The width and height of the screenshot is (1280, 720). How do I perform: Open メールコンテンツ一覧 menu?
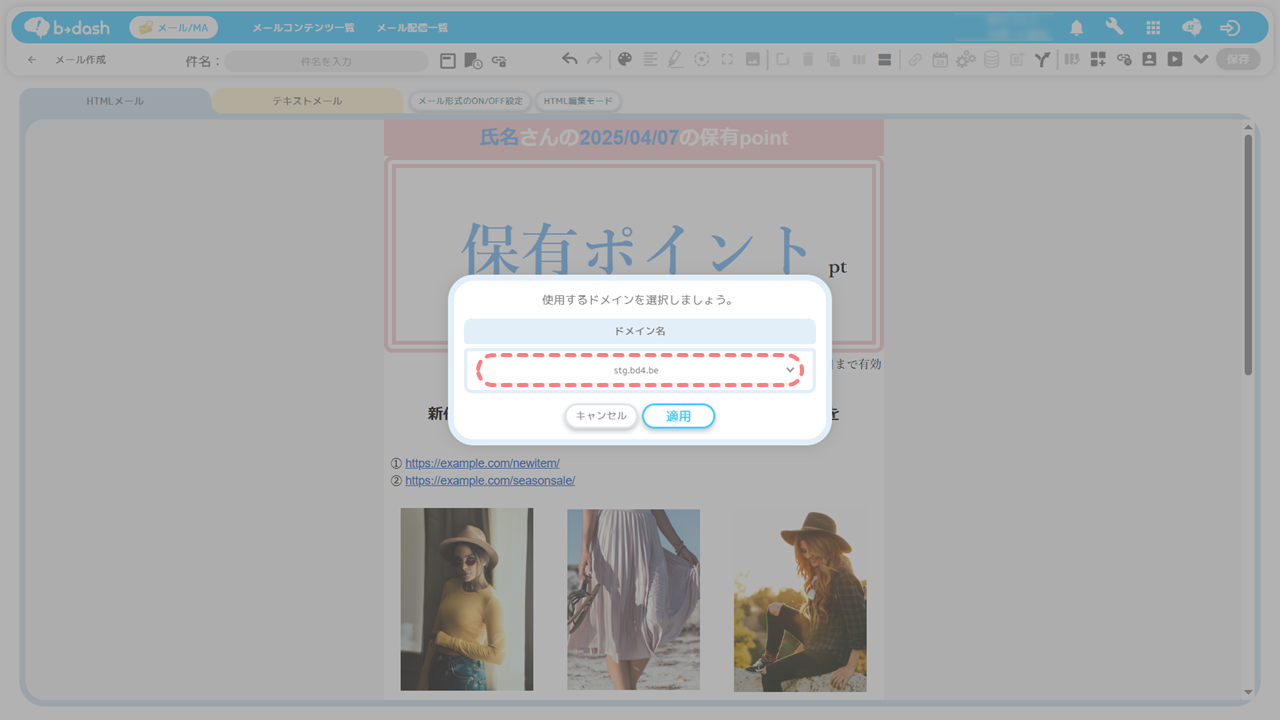tap(303, 28)
